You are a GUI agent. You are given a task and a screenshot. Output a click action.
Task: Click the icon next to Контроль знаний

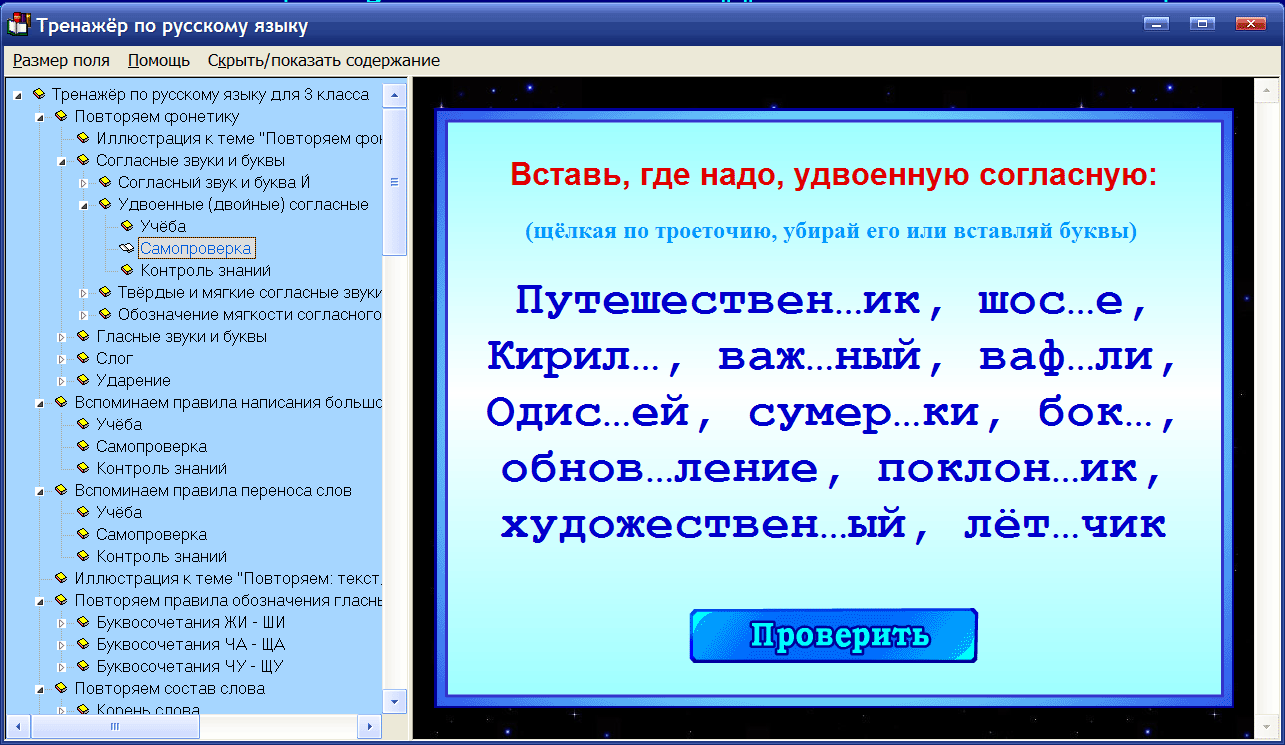[126, 270]
